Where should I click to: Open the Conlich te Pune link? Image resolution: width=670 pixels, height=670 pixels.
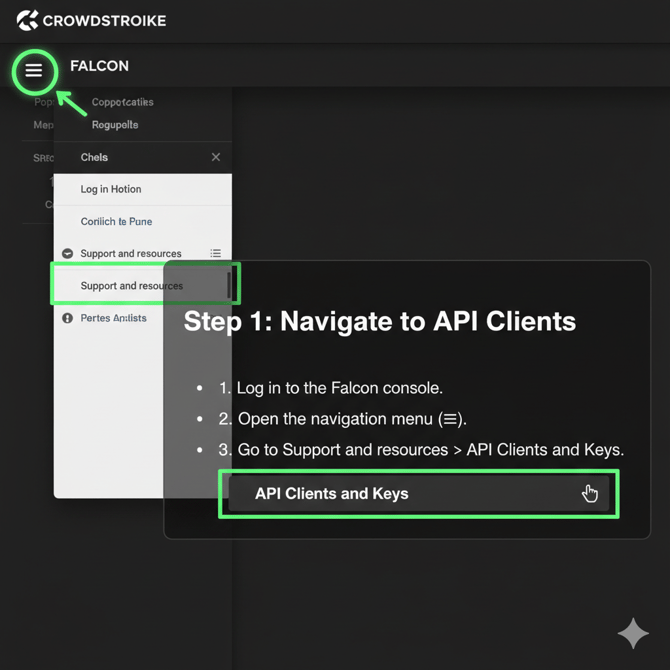pos(116,221)
